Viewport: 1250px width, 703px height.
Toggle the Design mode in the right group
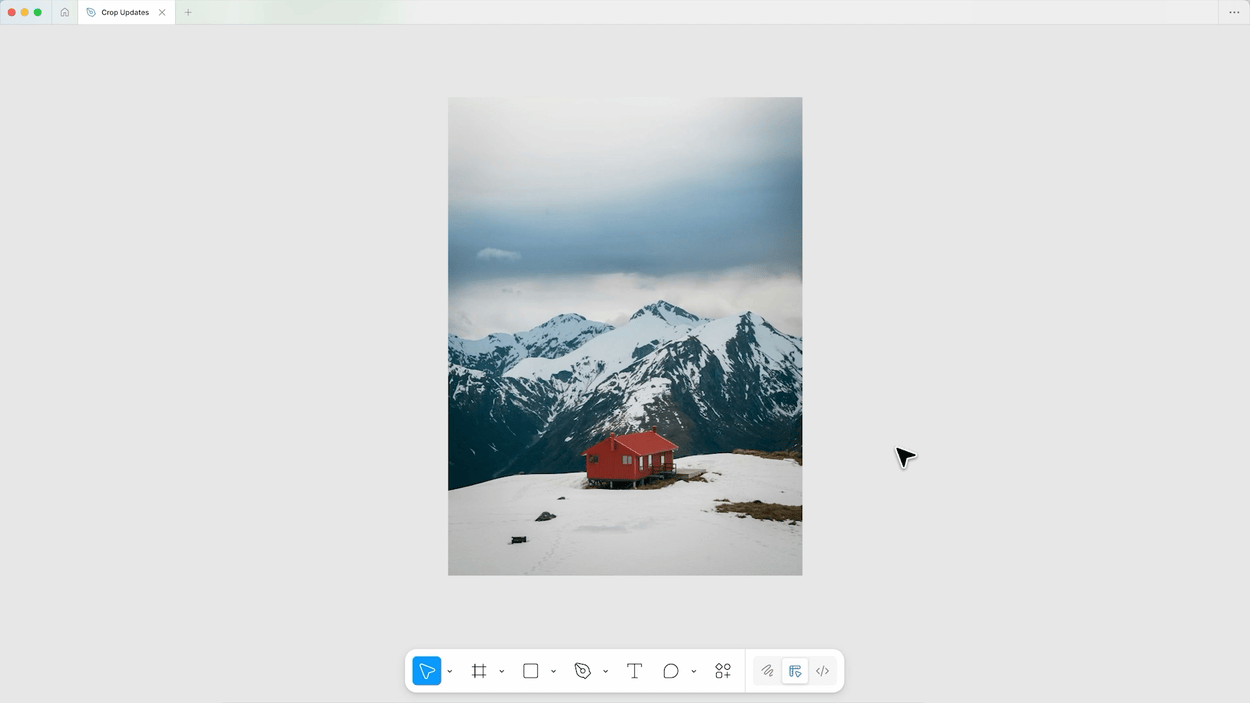click(795, 671)
